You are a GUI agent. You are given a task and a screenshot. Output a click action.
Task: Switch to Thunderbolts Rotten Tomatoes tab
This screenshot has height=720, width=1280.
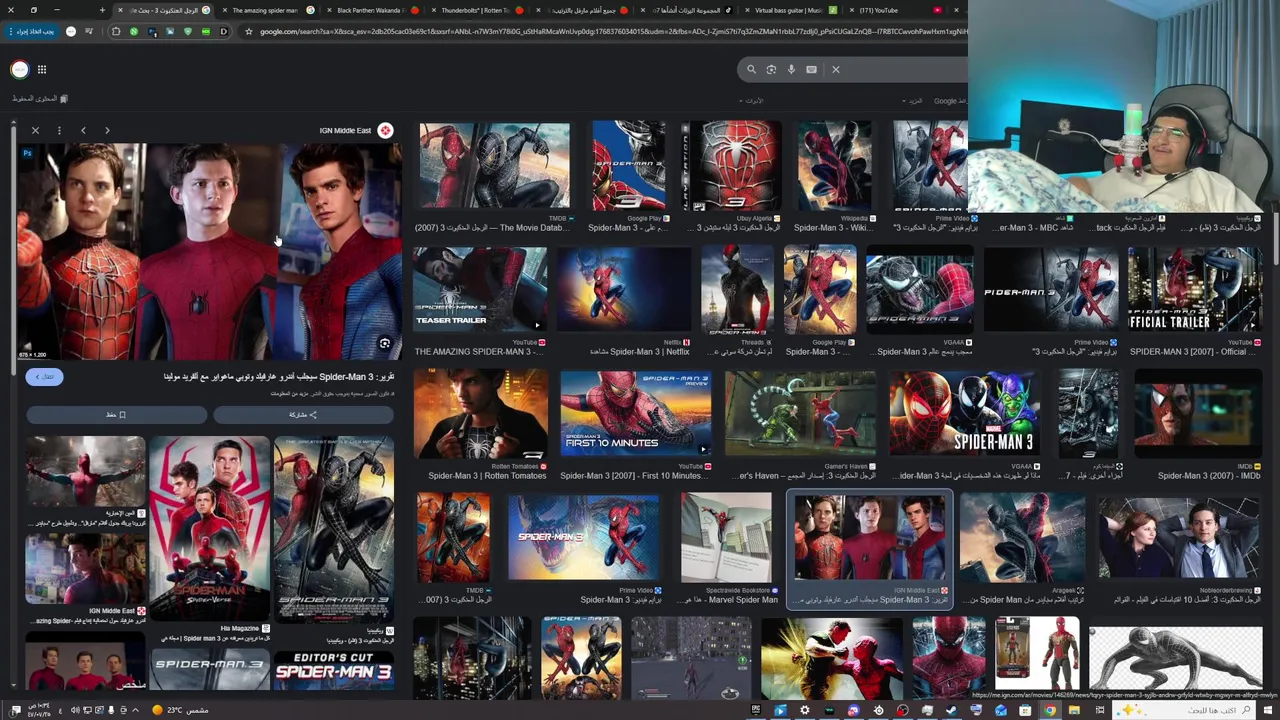[x=478, y=10]
